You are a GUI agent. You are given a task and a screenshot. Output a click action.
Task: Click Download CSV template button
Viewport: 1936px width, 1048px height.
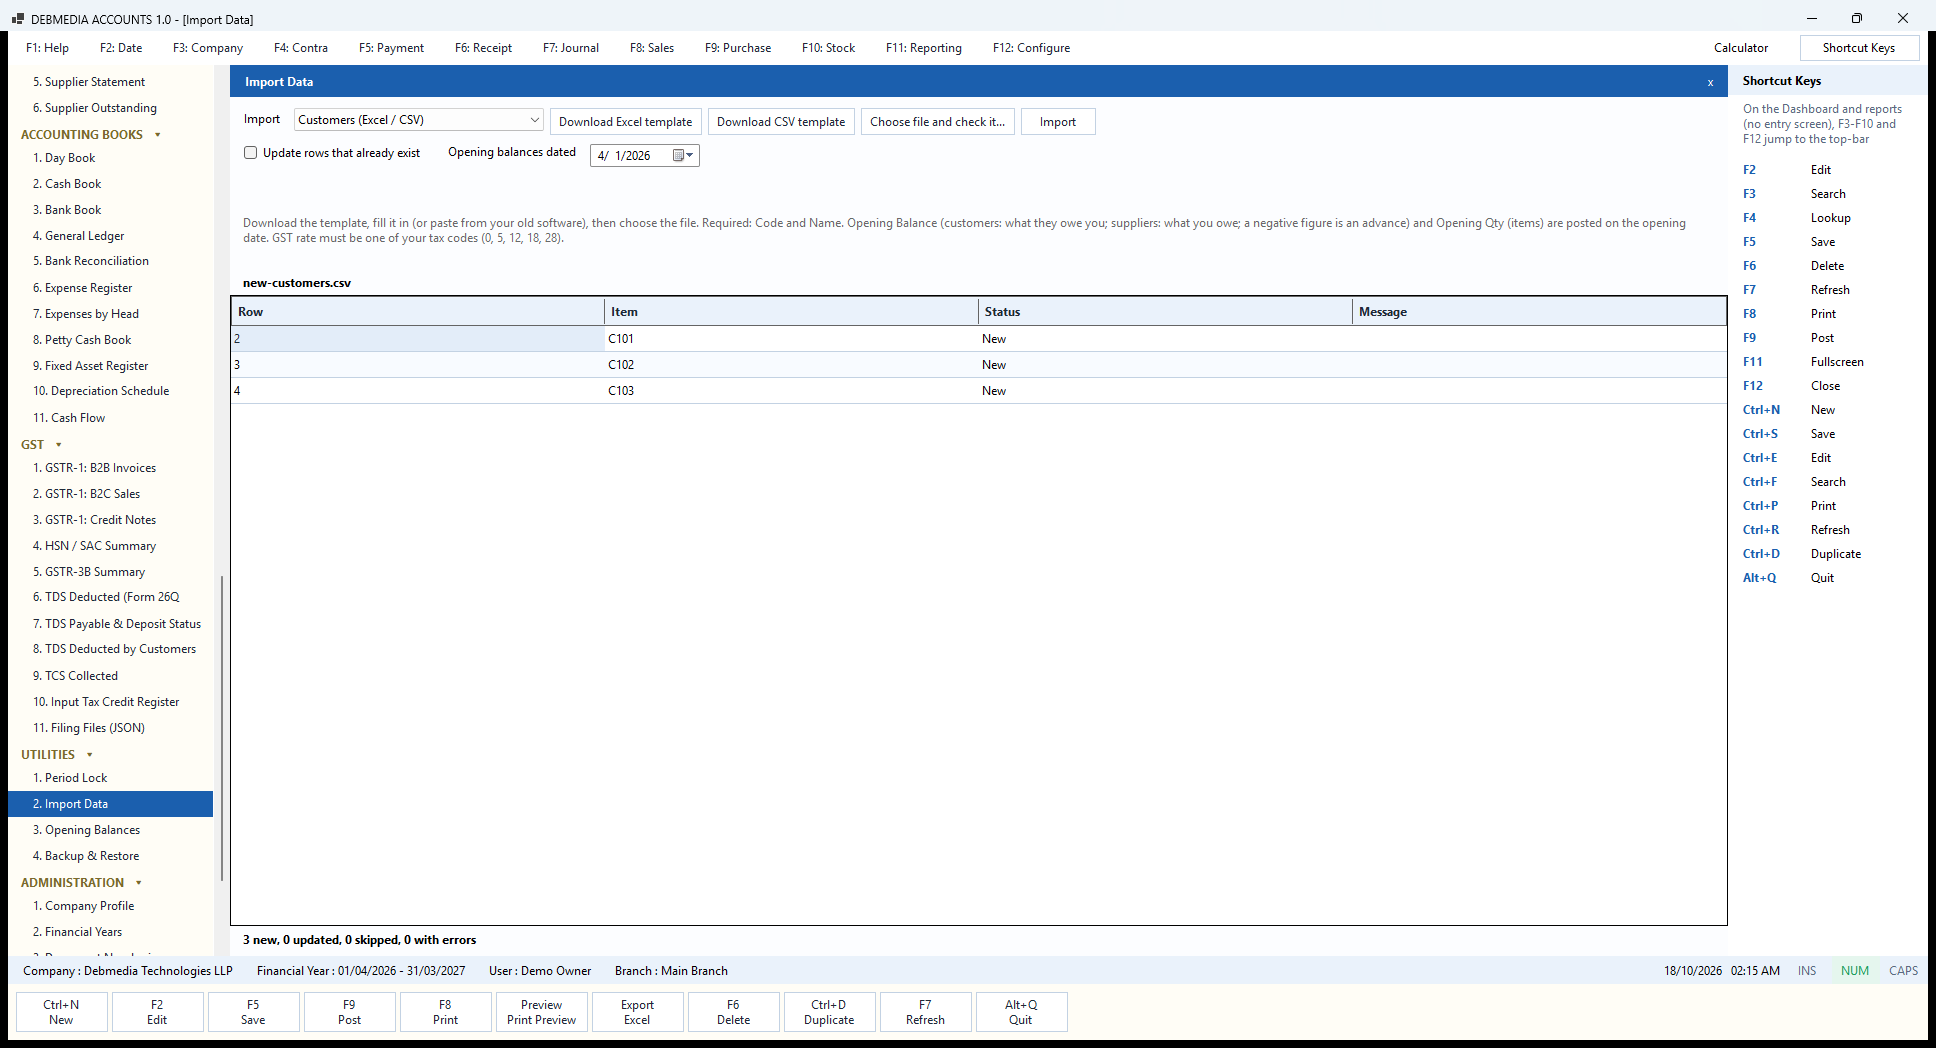tap(781, 122)
